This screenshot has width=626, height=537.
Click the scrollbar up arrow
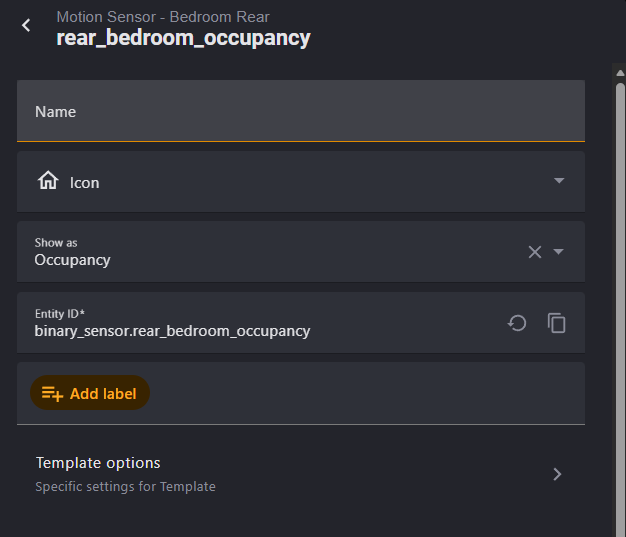coord(620,71)
